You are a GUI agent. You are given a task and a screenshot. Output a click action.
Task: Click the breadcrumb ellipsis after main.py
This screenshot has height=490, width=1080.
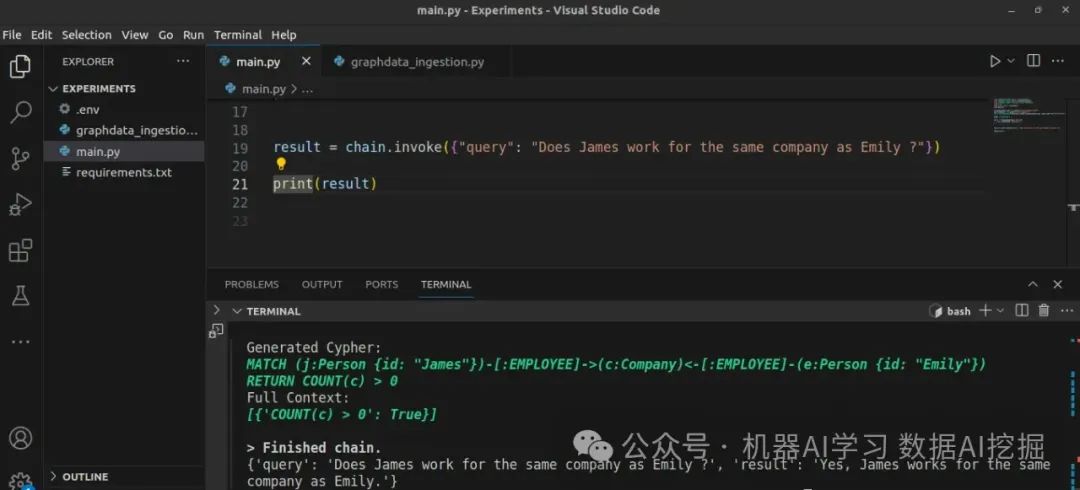(308, 90)
